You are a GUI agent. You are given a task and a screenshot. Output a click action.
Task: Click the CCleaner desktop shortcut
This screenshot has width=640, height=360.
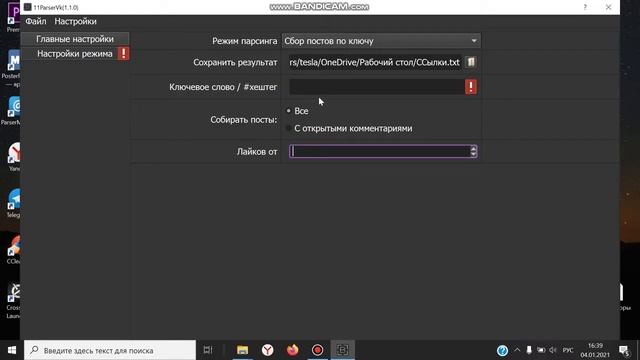pos(13,249)
